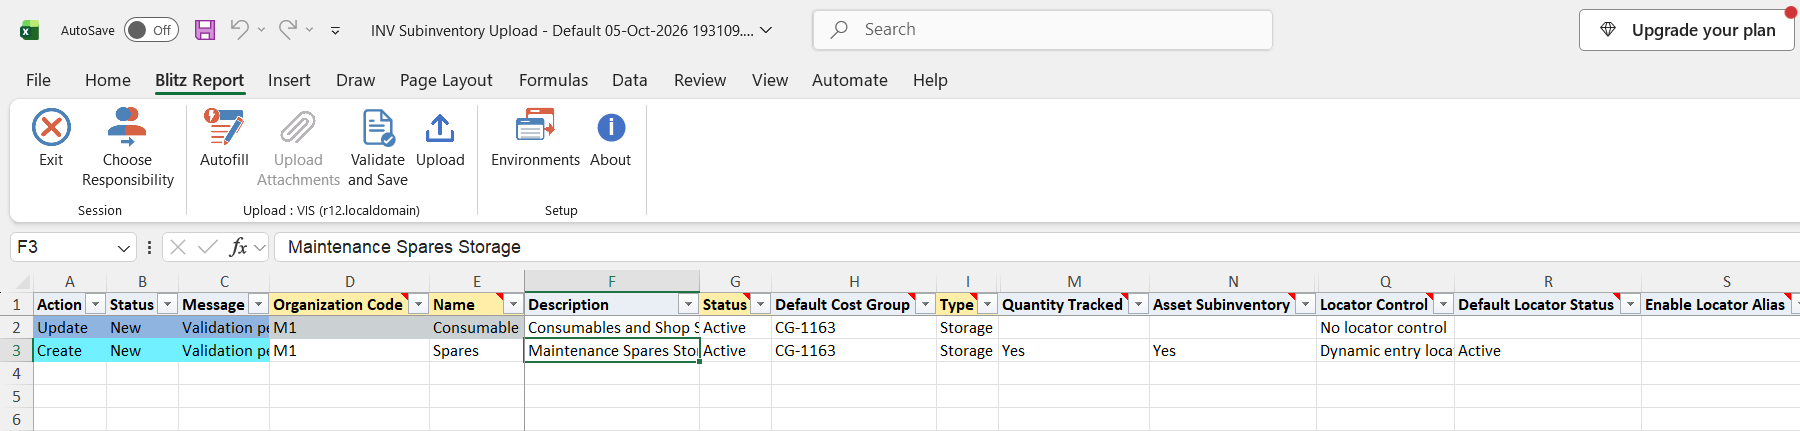Run the Autofill tool

pyautogui.click(x=224, y=138)
